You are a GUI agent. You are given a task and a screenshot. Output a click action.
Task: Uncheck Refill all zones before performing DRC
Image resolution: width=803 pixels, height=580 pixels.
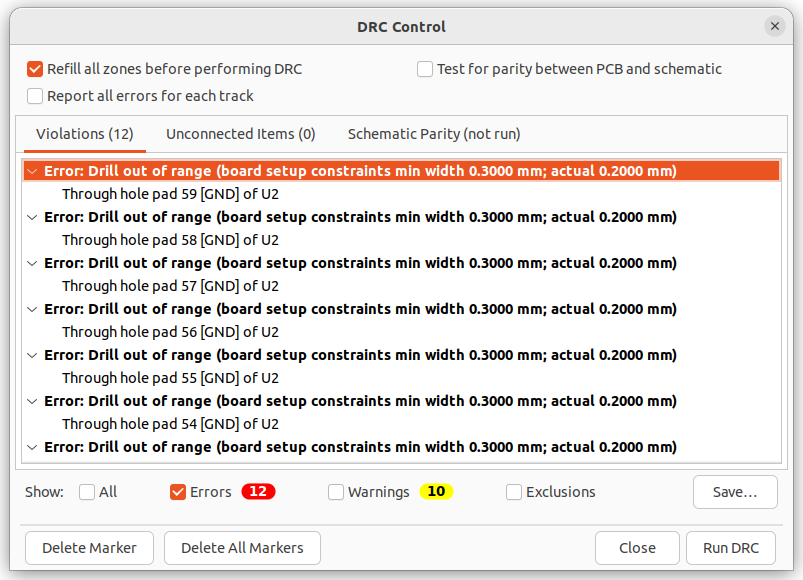(35, 69)
